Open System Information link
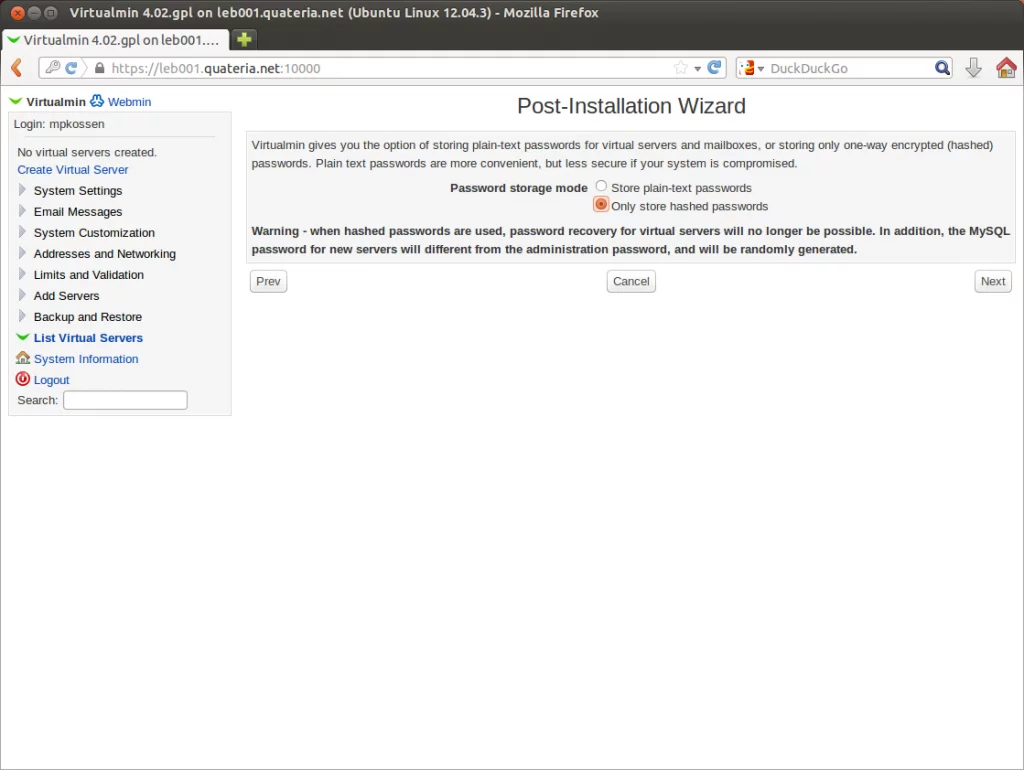The height and width of the screenshot is (770, 1024). pyautogui.click(x=86, y=359)
